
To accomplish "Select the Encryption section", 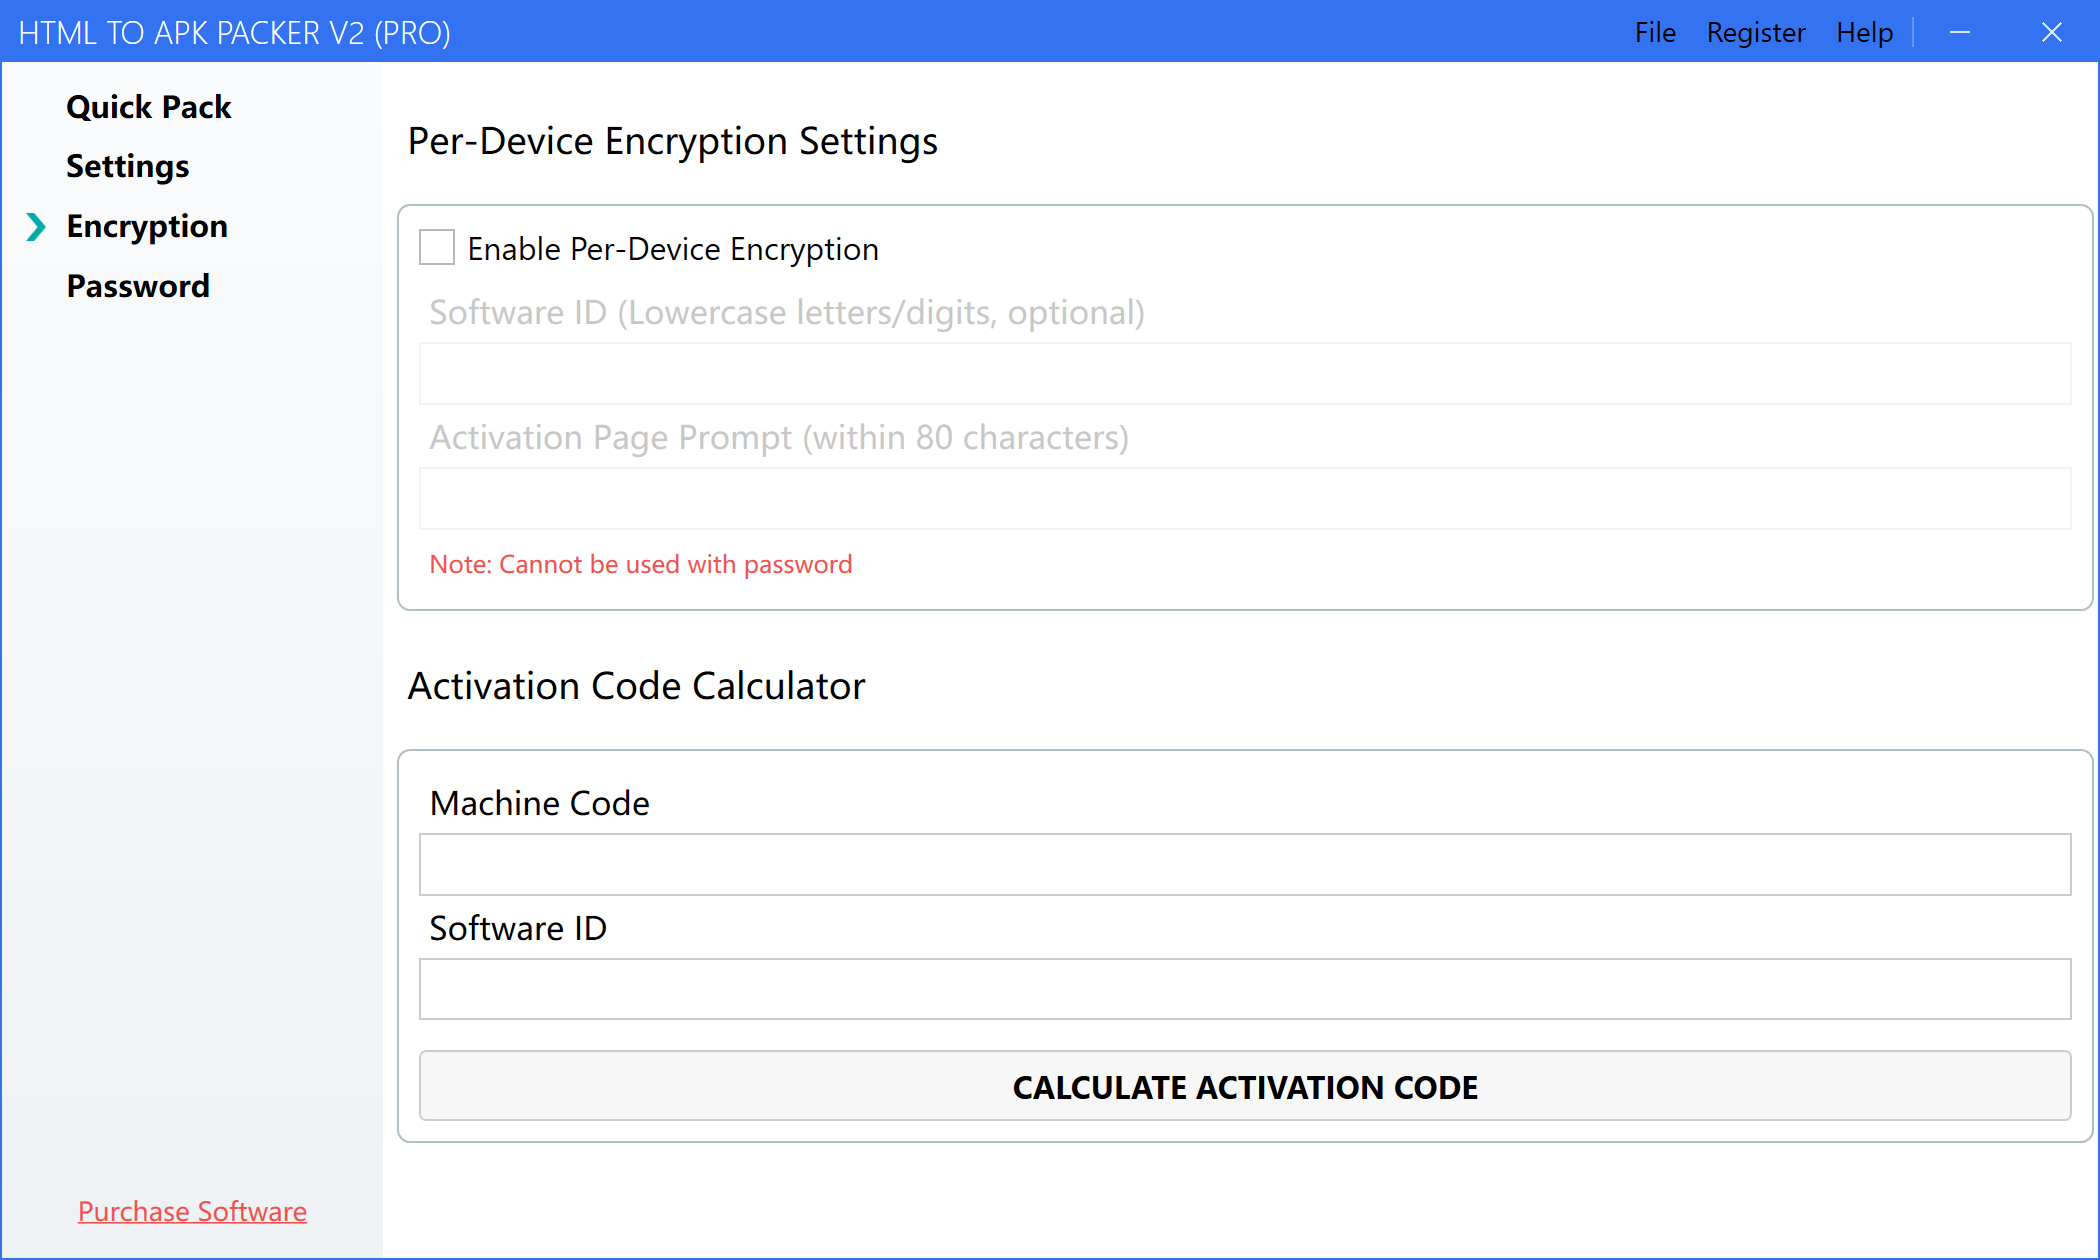I will [x=147, y=227].
